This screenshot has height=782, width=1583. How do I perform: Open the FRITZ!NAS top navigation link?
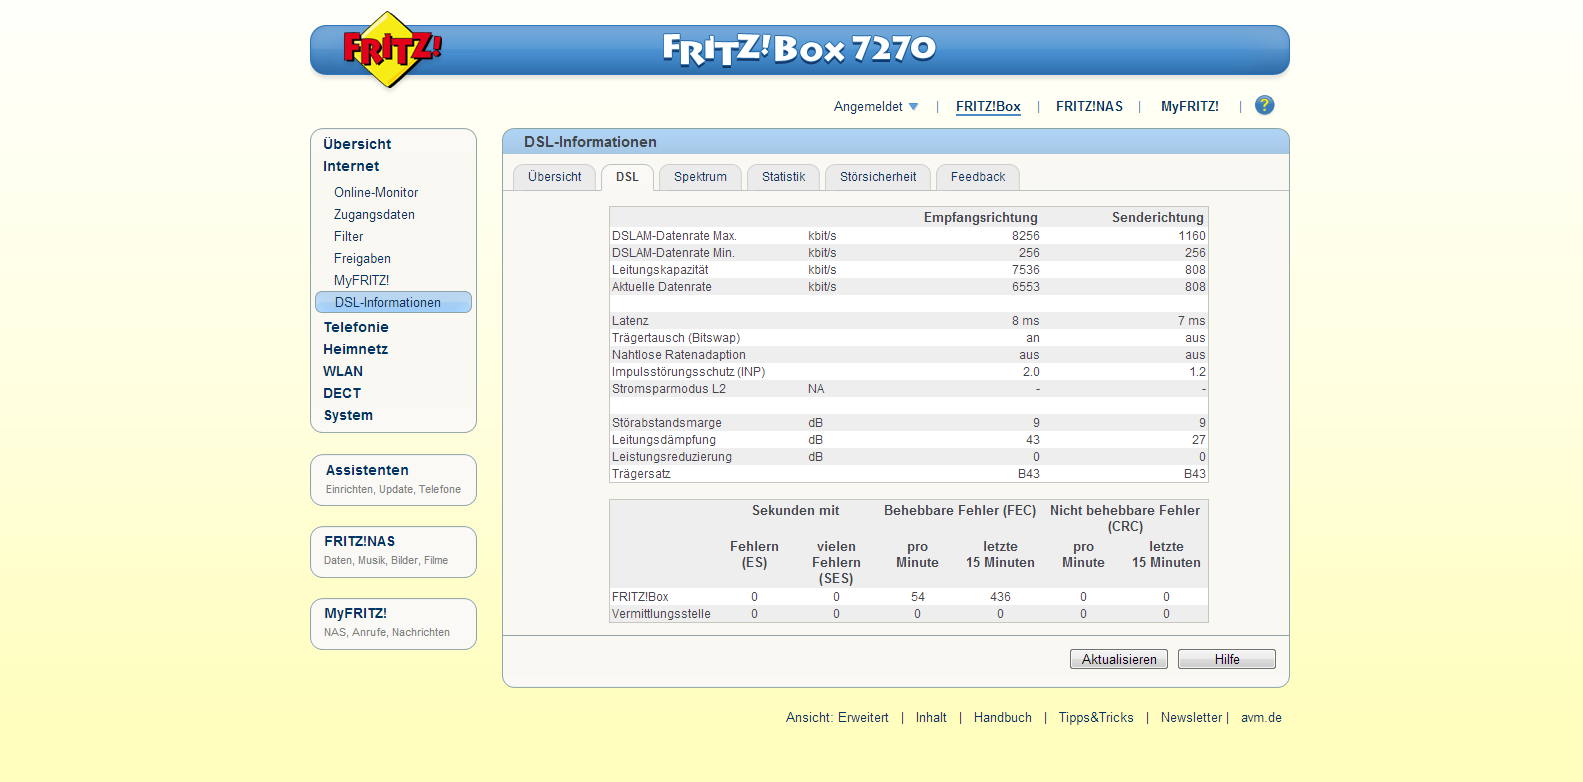click(1089, 106)
